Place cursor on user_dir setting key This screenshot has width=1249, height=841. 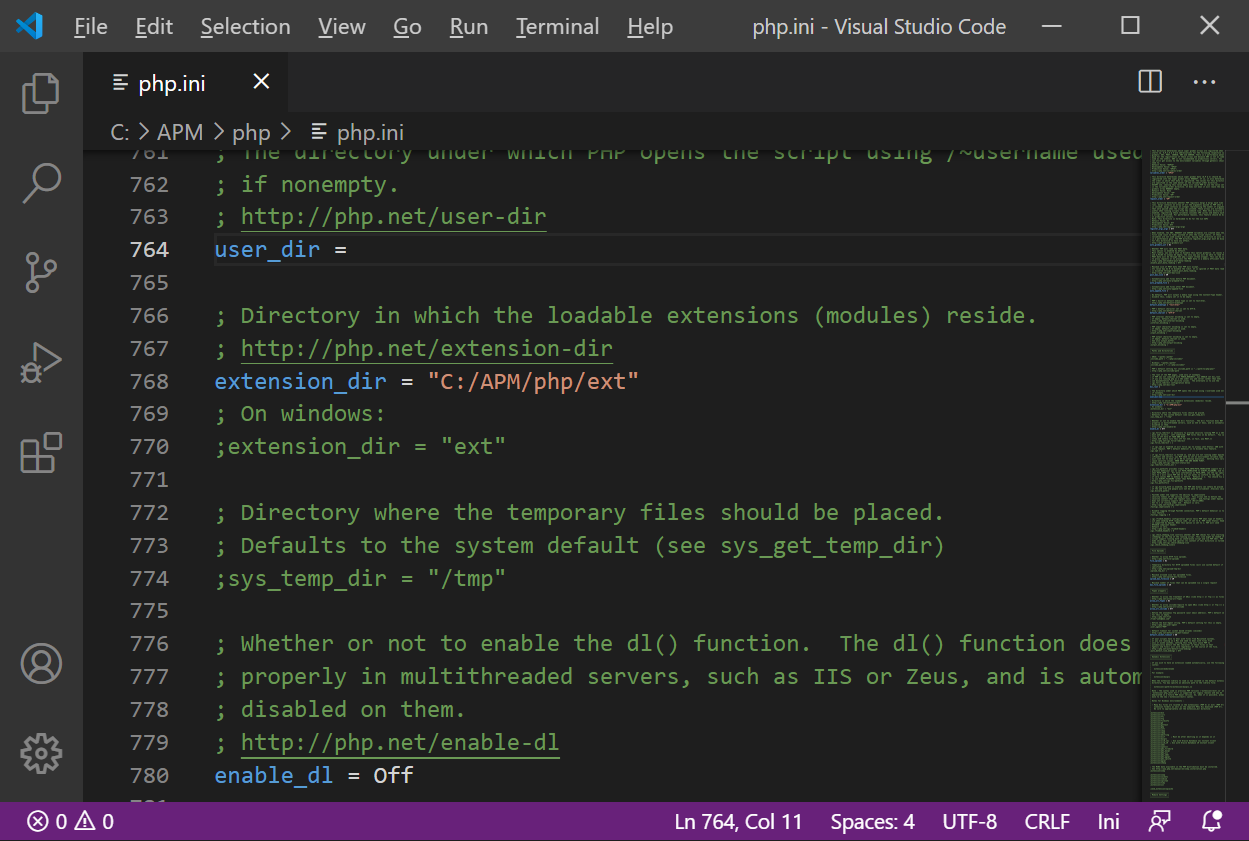pos(267,249)
